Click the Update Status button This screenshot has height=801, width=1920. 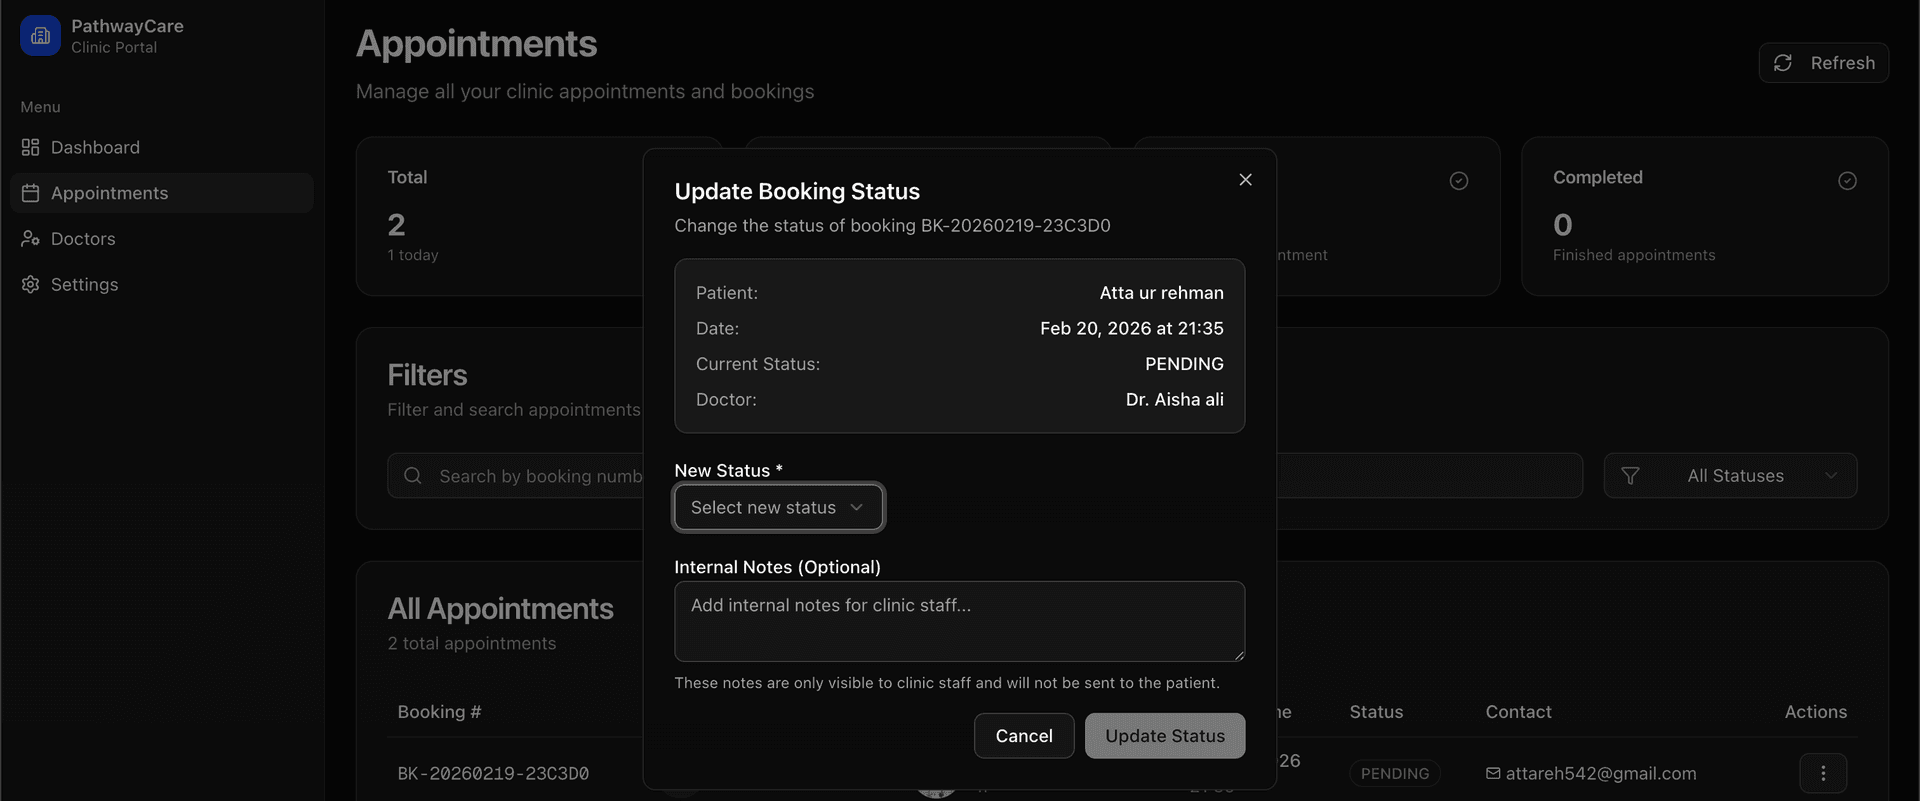(x=1165, y=736)
